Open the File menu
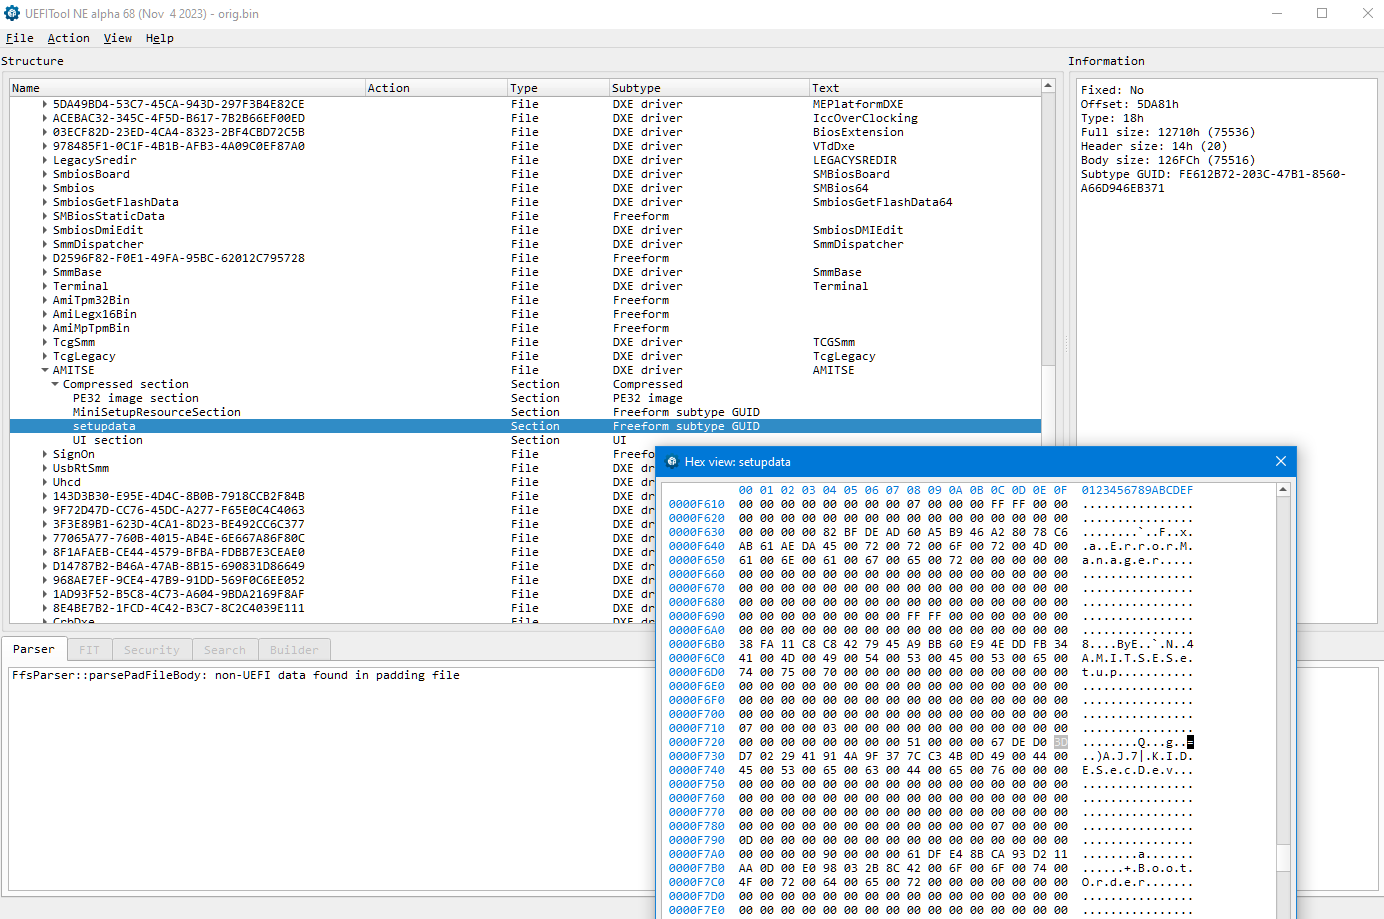The height and width of the screenshot is (919, 1384). pos(20,38)
